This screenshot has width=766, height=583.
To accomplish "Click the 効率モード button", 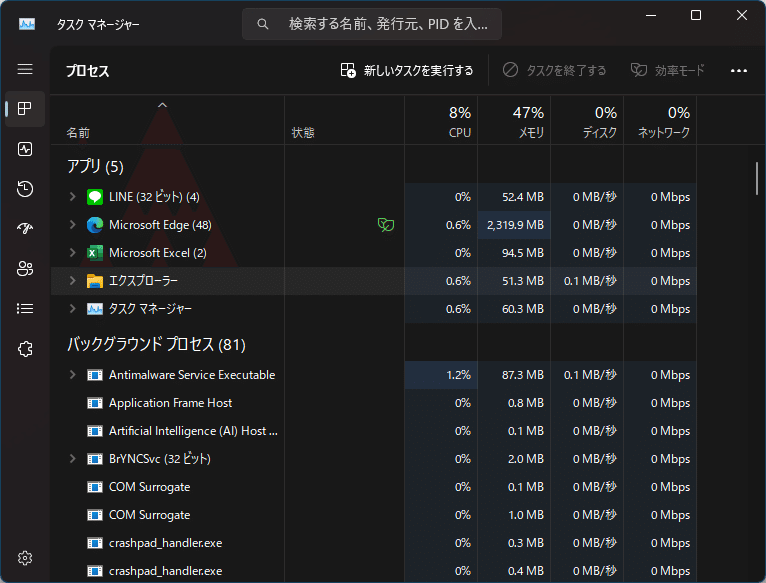I will coord(668,71).
